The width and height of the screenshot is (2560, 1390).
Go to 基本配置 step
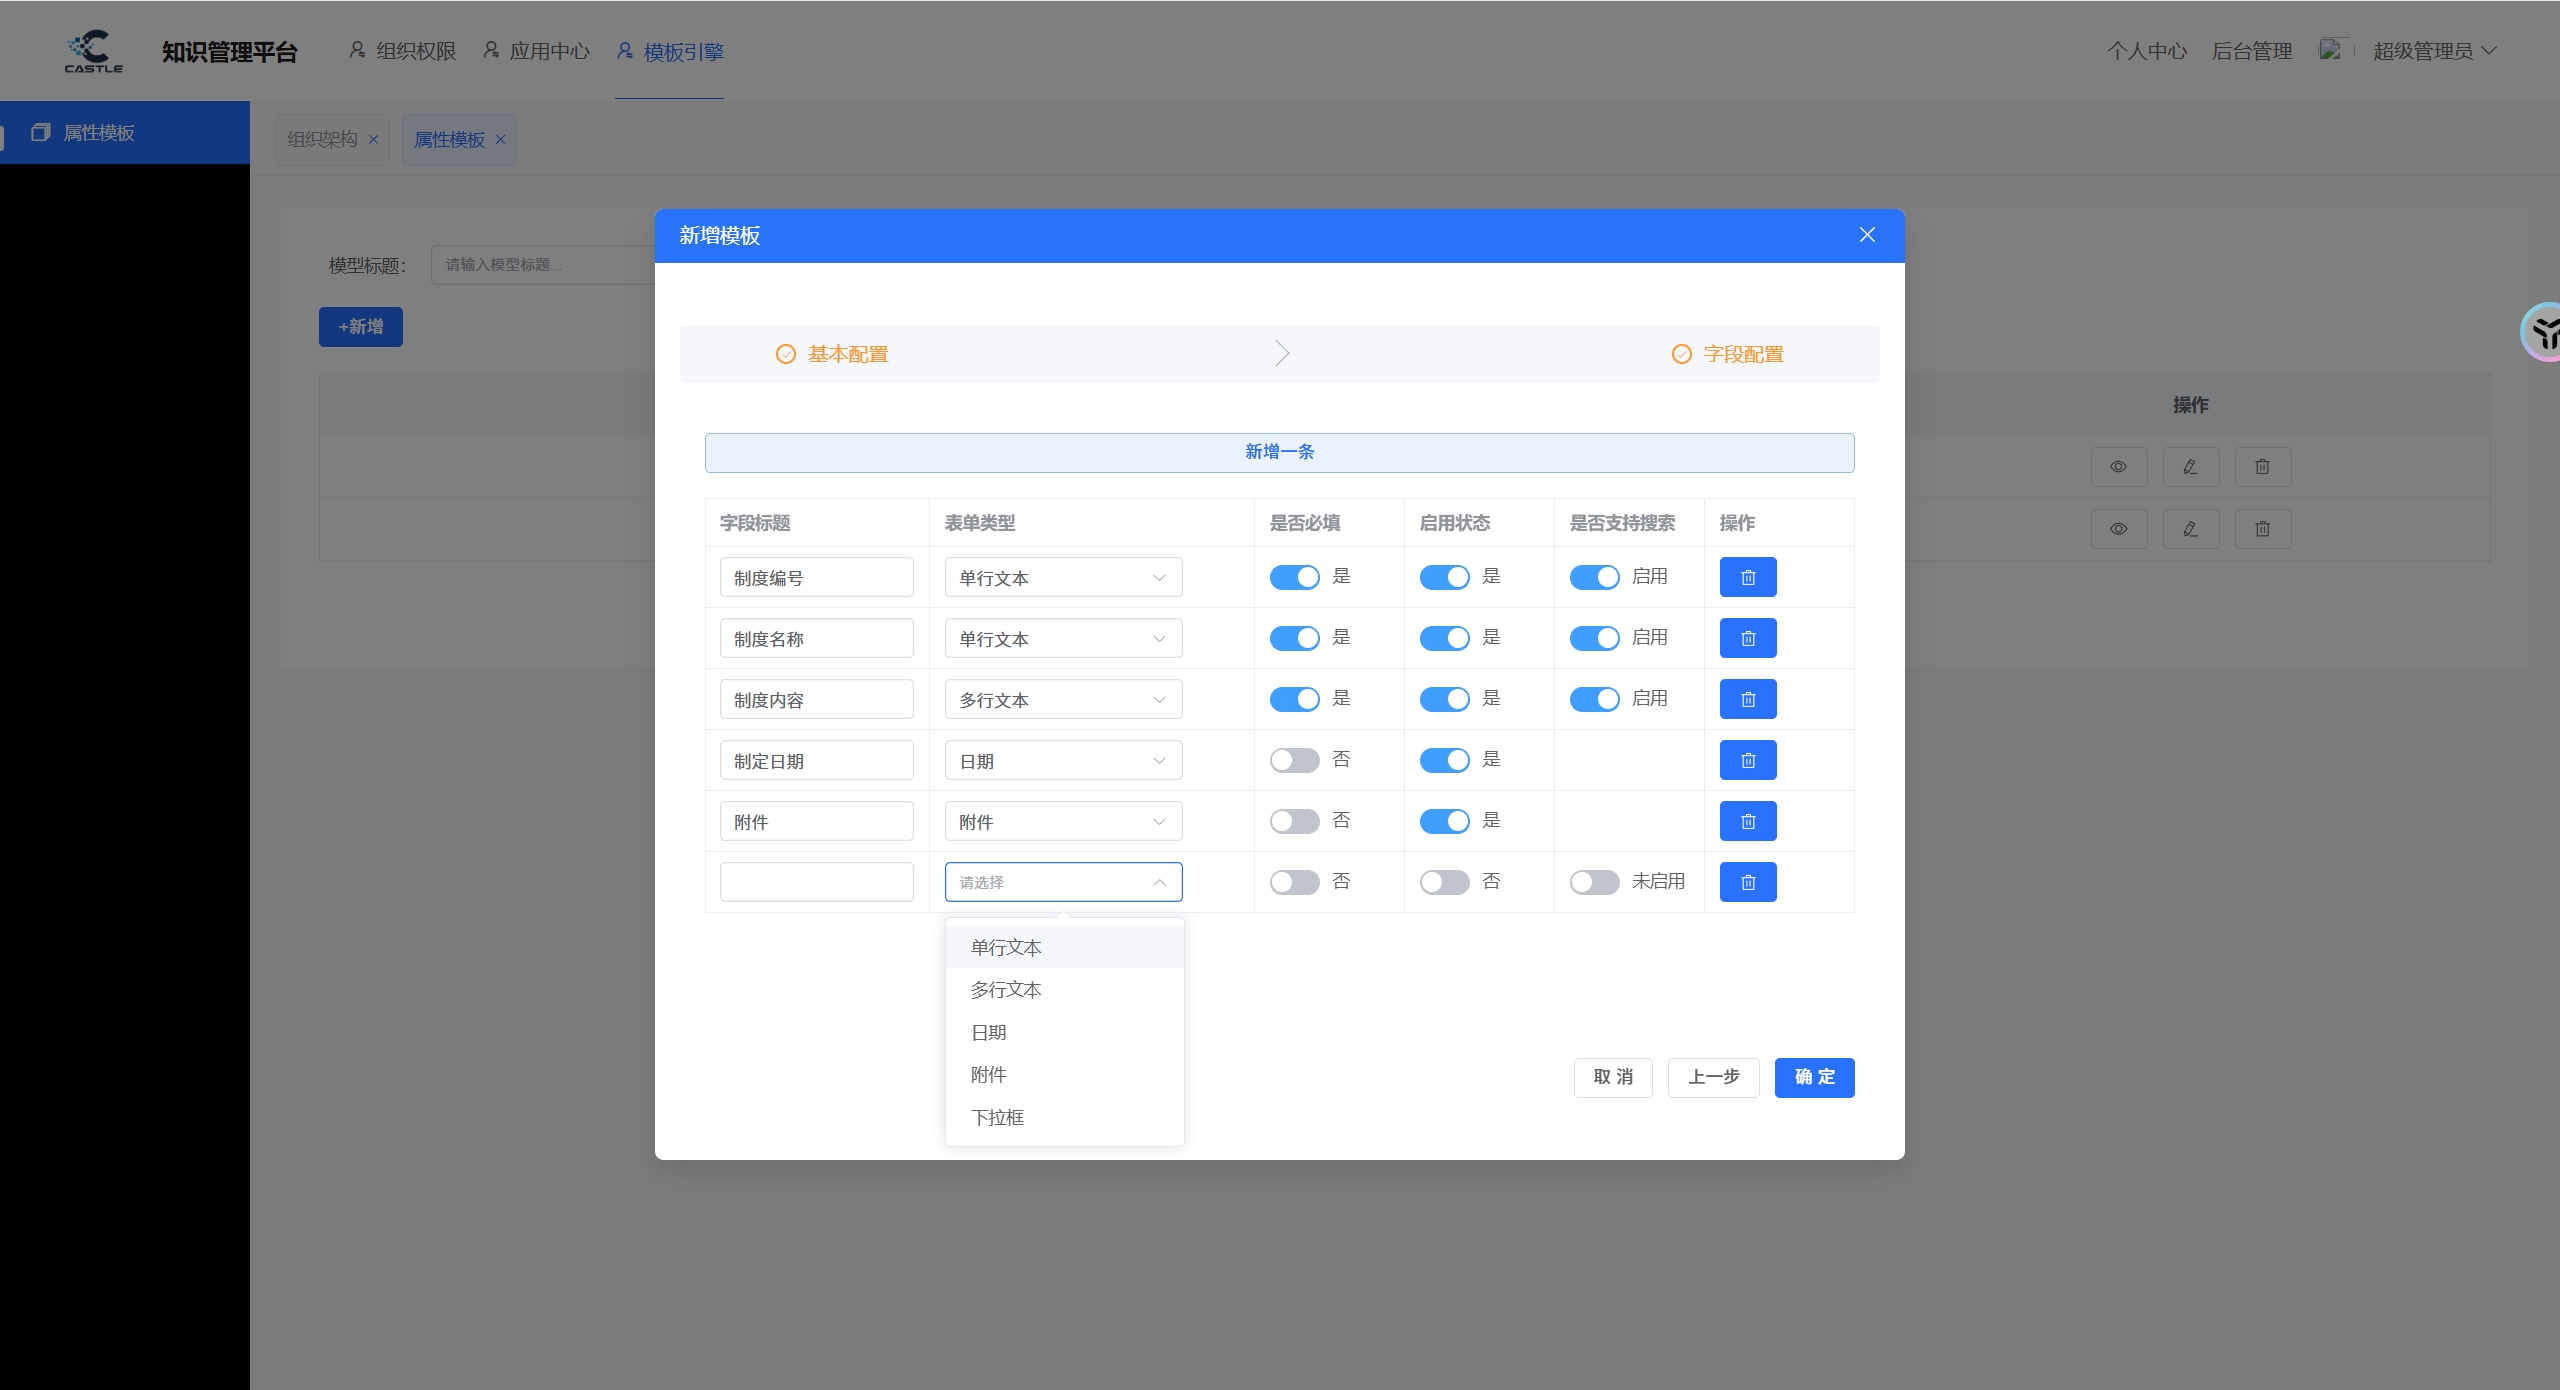tap(833, 354)
